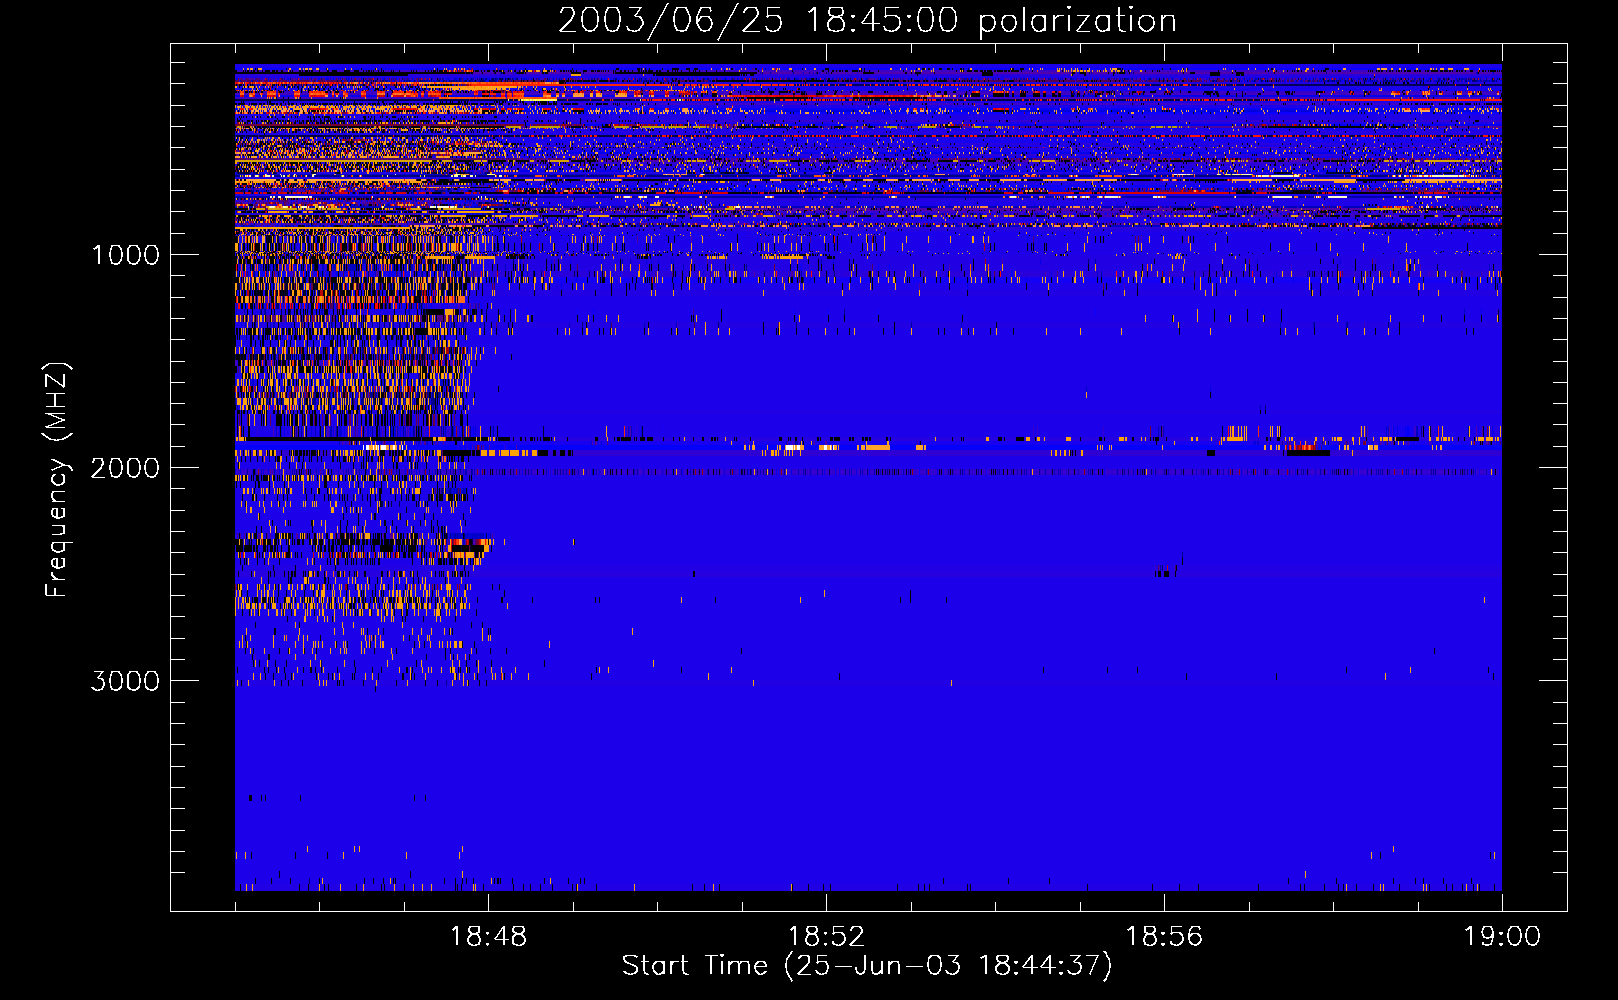Click the 18:48 time tick label
This screenshot has height=1000, width=1618.
click(x=488, y=937)
